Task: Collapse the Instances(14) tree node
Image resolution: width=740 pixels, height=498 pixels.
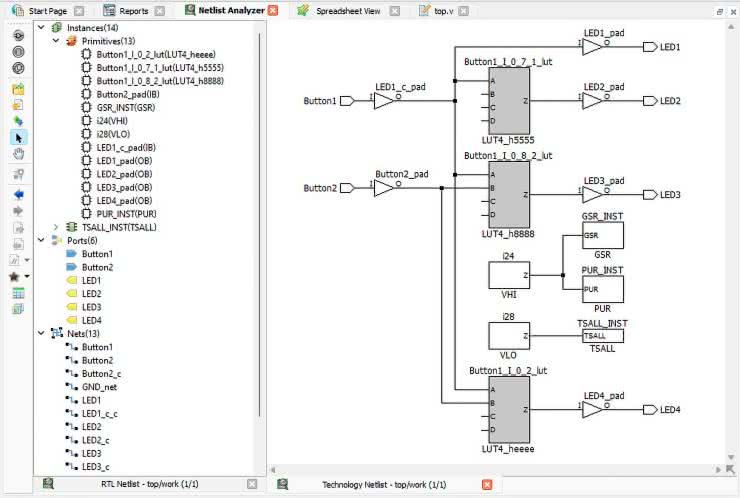Action: click(41, 27)
